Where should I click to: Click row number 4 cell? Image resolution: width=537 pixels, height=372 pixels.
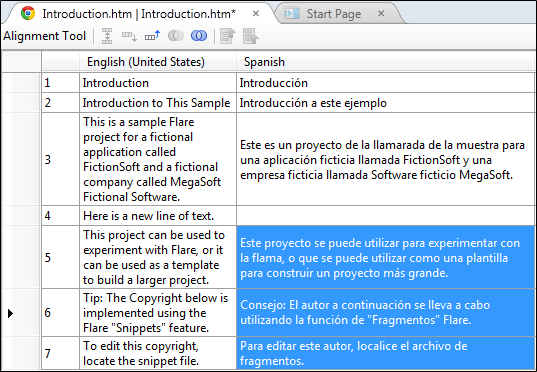(61, 216)
